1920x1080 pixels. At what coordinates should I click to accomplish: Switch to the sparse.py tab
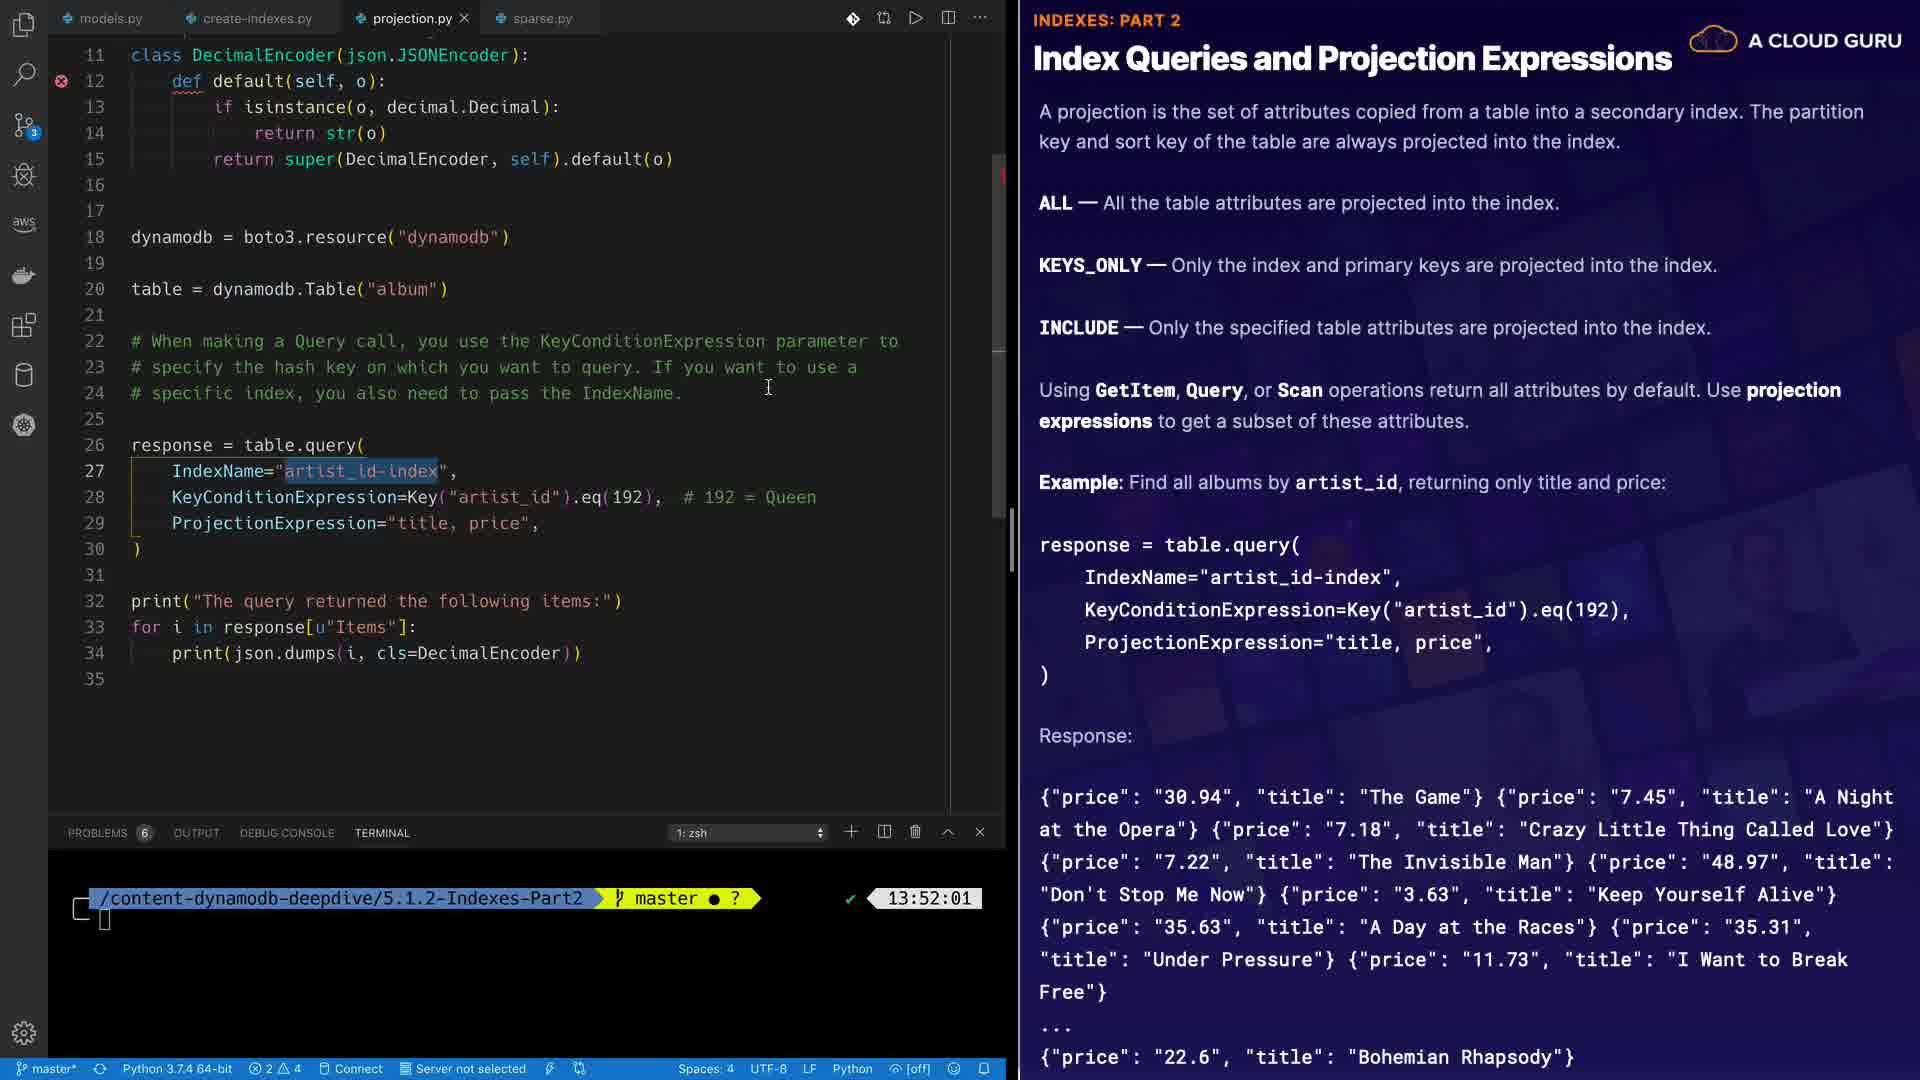point(542,18)
